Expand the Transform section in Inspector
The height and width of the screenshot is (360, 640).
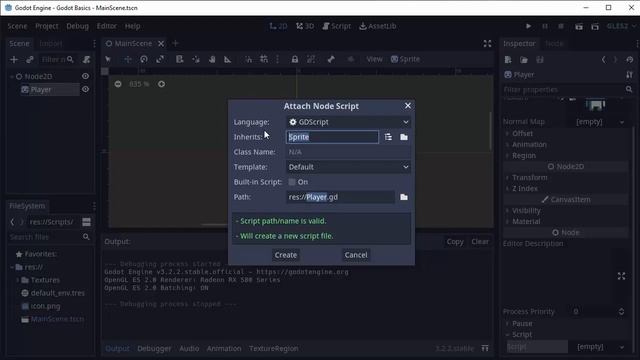pyautogui.click(x=529, y=178)
